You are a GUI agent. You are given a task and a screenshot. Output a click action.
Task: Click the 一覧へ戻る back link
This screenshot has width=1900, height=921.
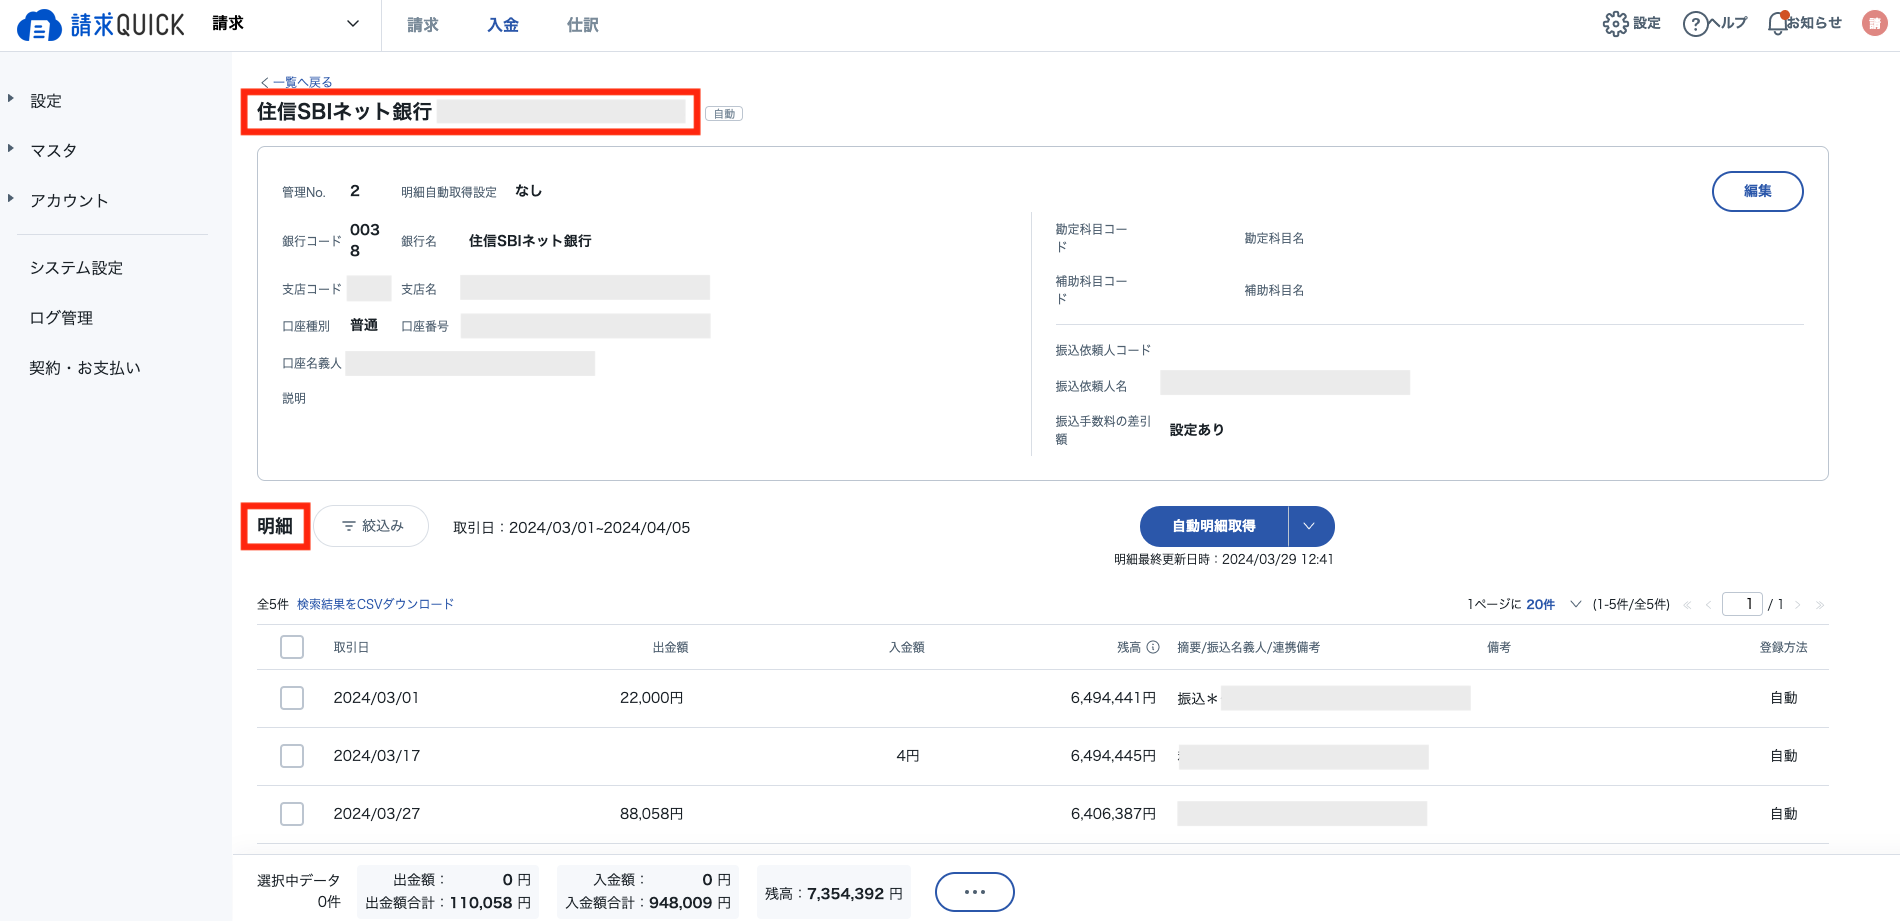tap(296, 82)
